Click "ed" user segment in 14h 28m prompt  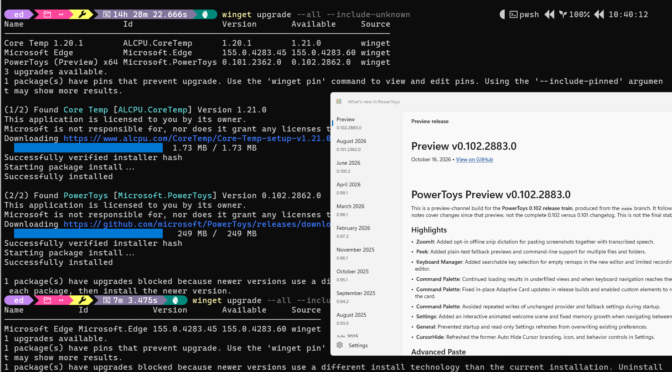coord(19,15)
